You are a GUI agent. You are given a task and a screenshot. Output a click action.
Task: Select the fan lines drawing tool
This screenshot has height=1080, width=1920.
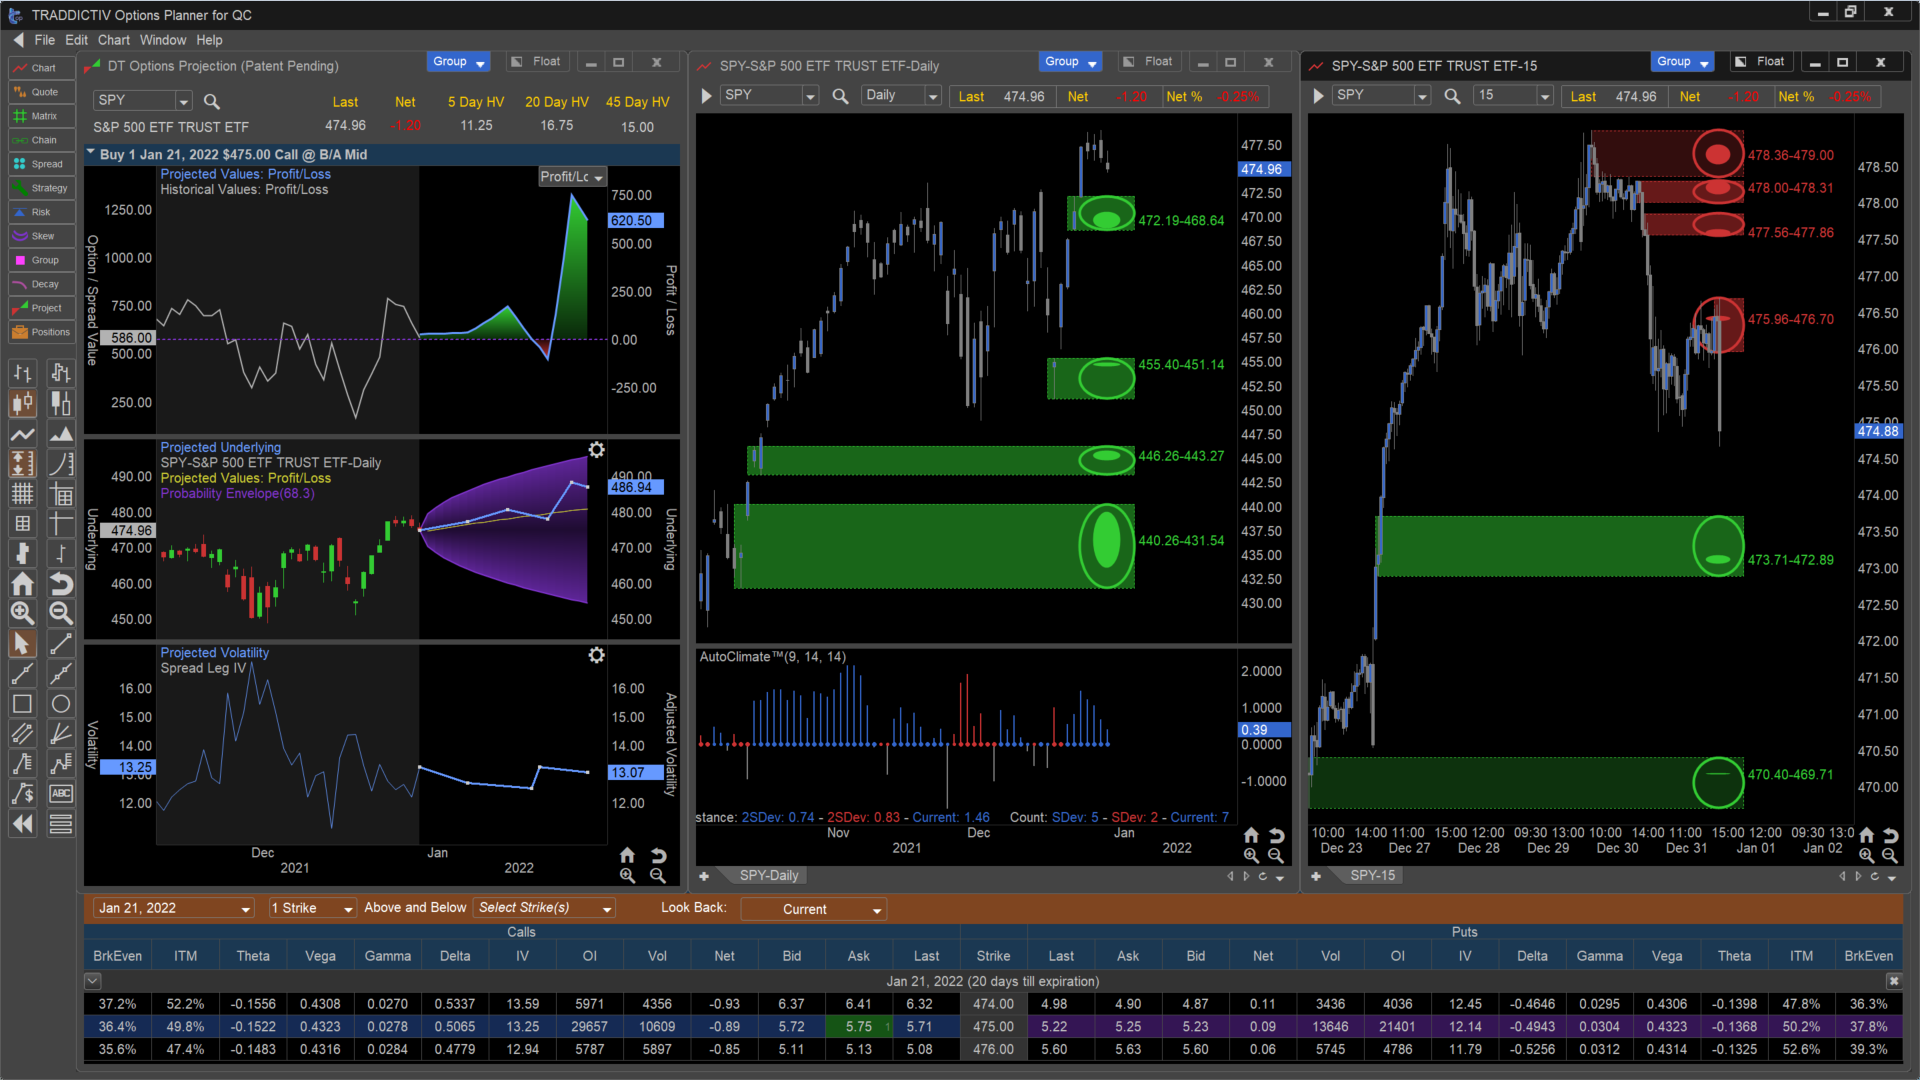point(61,734)
